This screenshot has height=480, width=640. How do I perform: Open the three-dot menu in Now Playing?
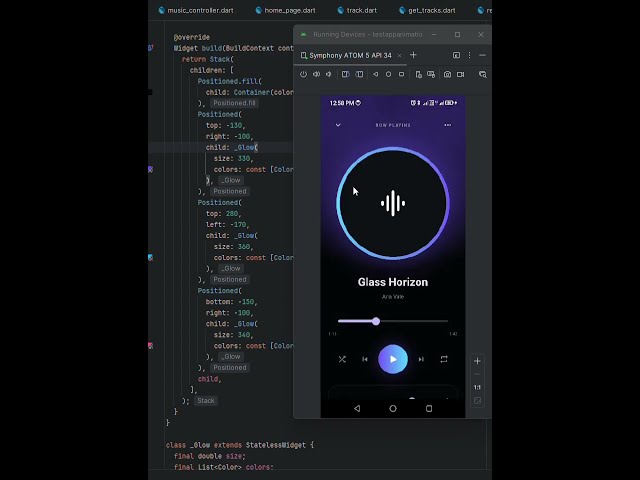coord(448,125)
